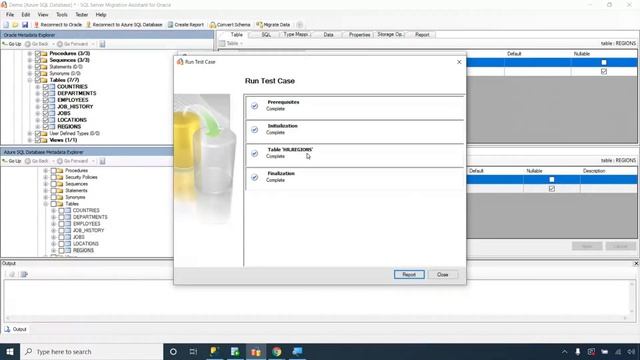Toggle the EMPLOYEES table checkbox in Oracle explorer

click(46, 100)
